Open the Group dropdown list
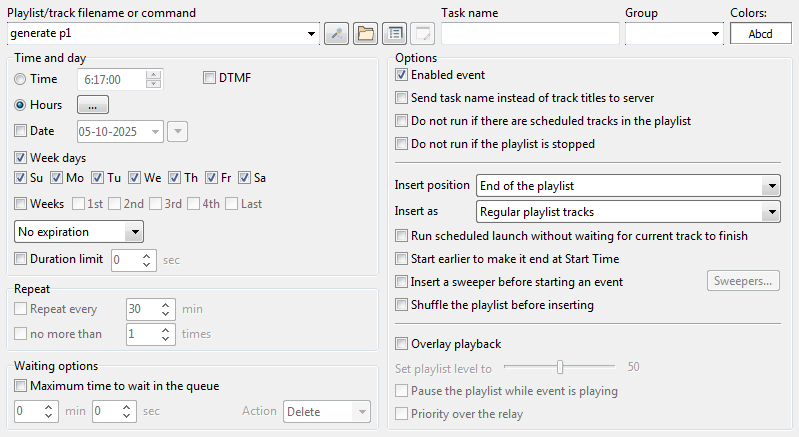This screenshot has width=799, height=437. click(x=715, y=34)
